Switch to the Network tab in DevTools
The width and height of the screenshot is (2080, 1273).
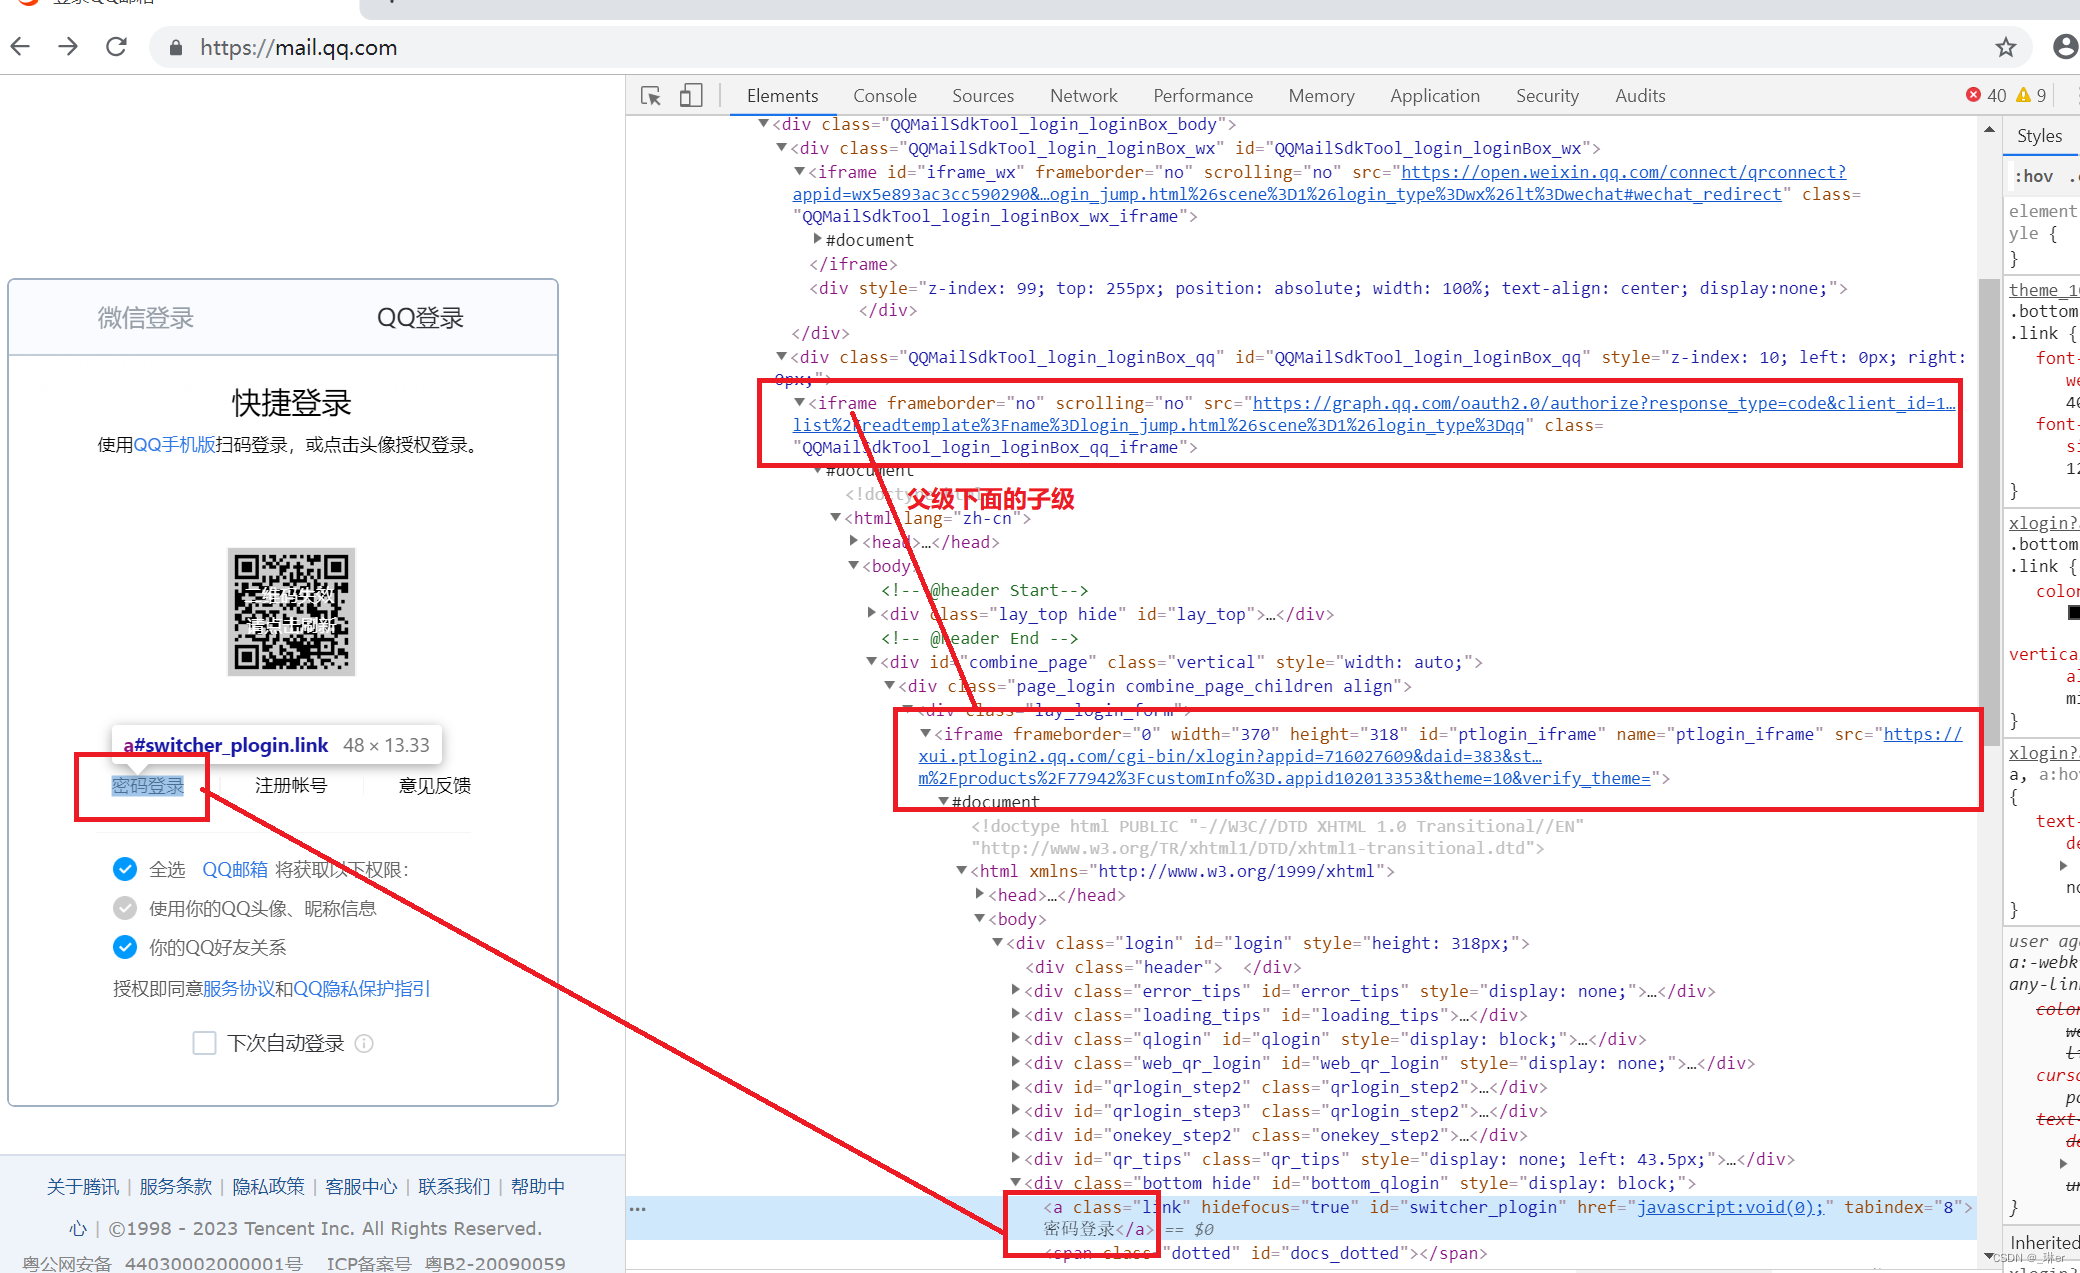(1084, 95)
